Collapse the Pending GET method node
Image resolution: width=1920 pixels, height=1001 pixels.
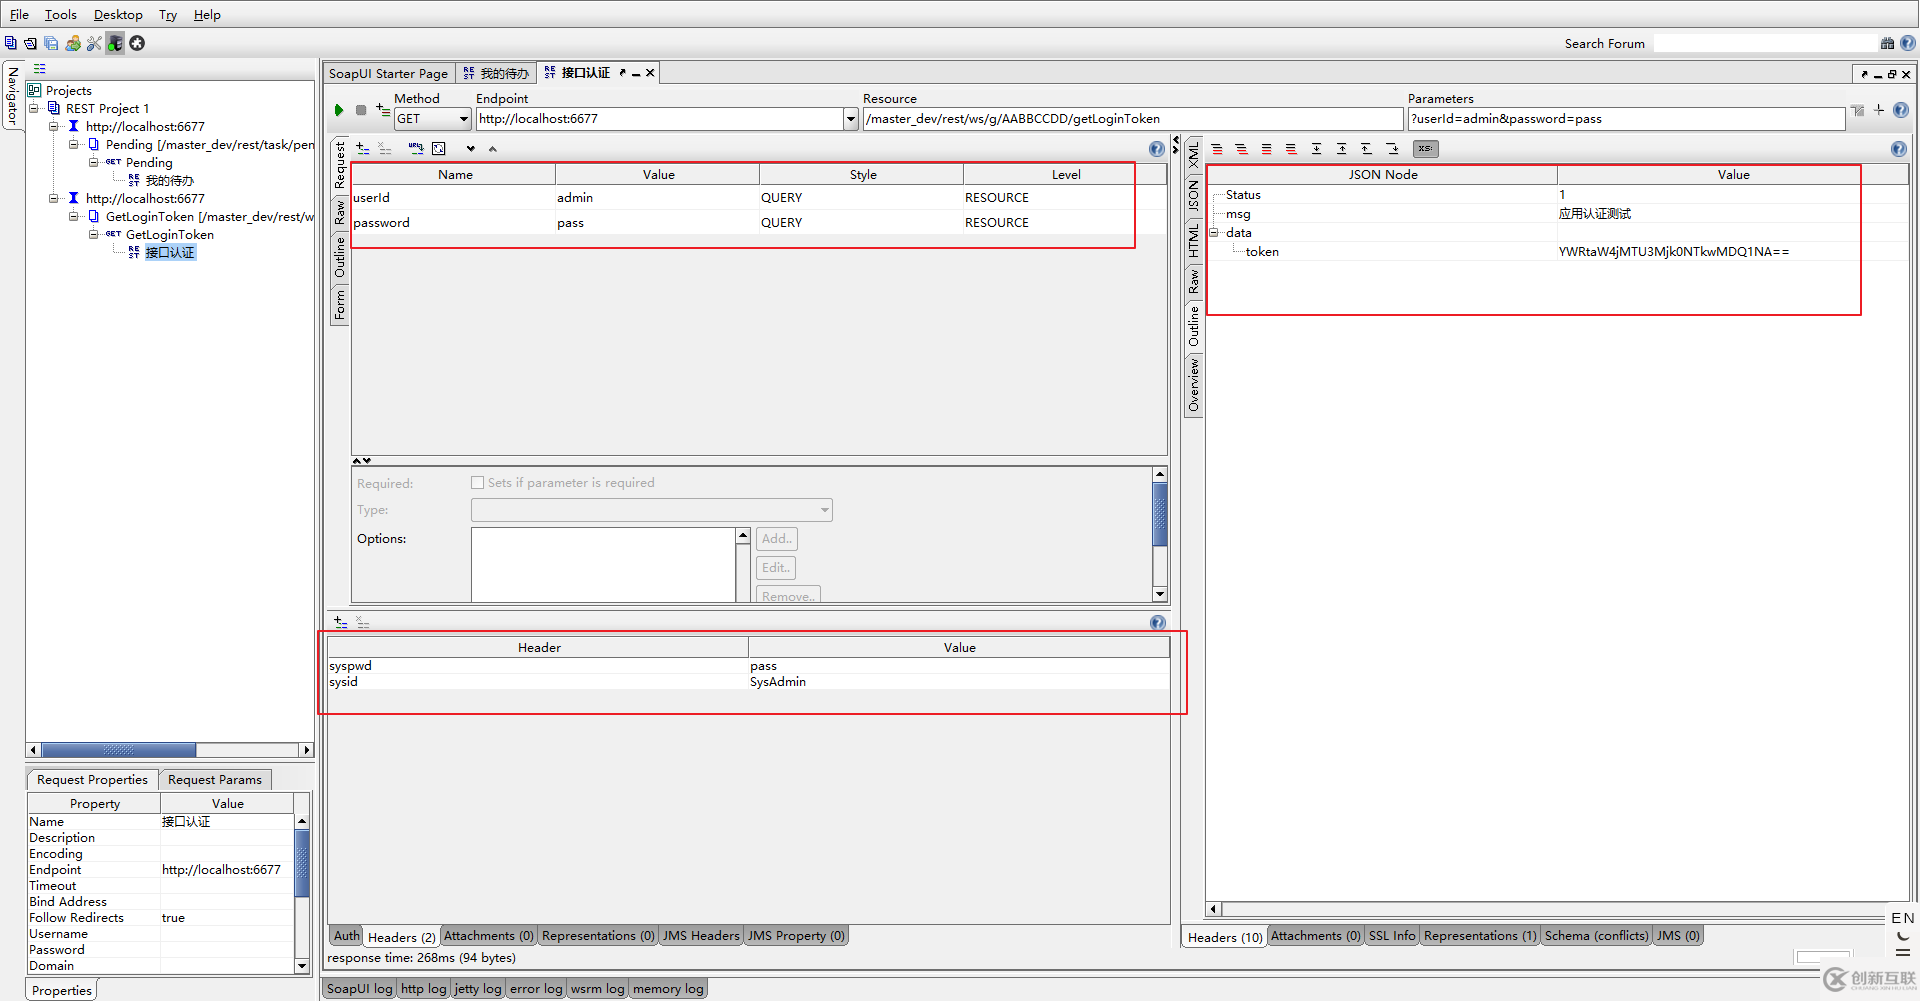(95, 162)
